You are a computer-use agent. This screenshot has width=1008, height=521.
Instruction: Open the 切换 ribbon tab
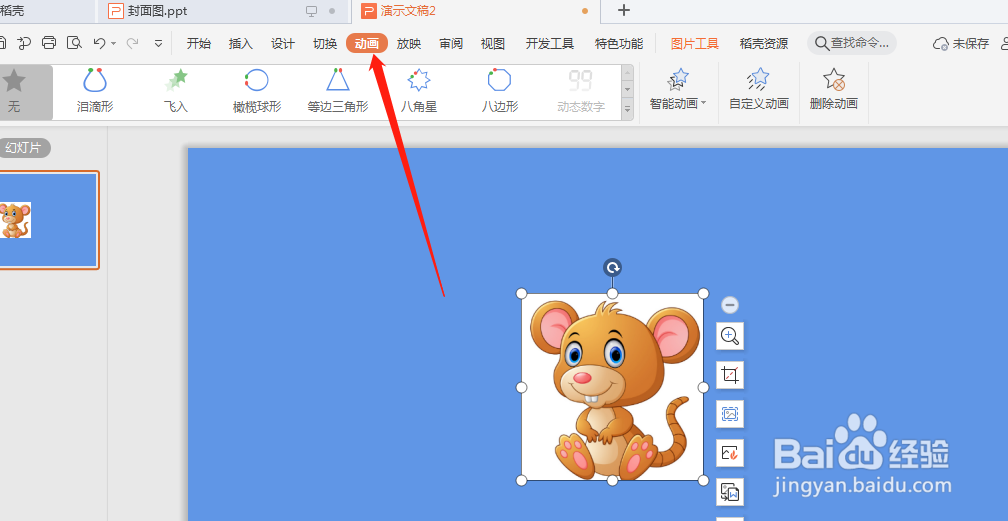coord(325,44)
